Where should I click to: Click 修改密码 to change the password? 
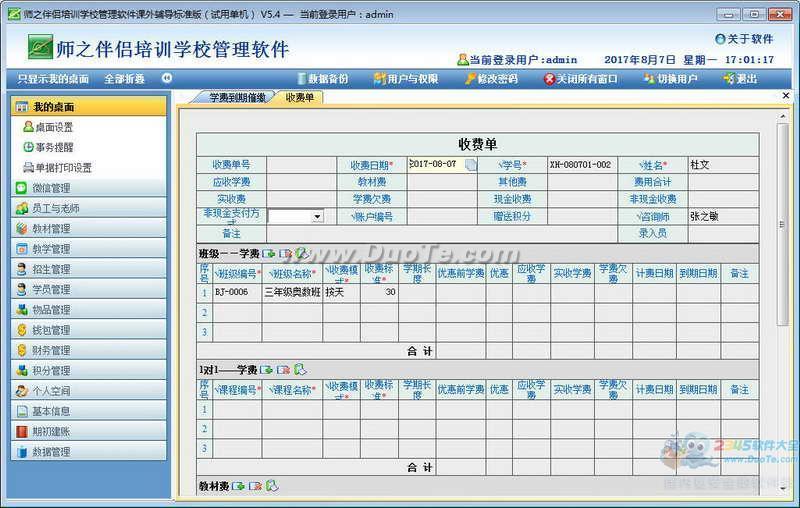point(490,78)
